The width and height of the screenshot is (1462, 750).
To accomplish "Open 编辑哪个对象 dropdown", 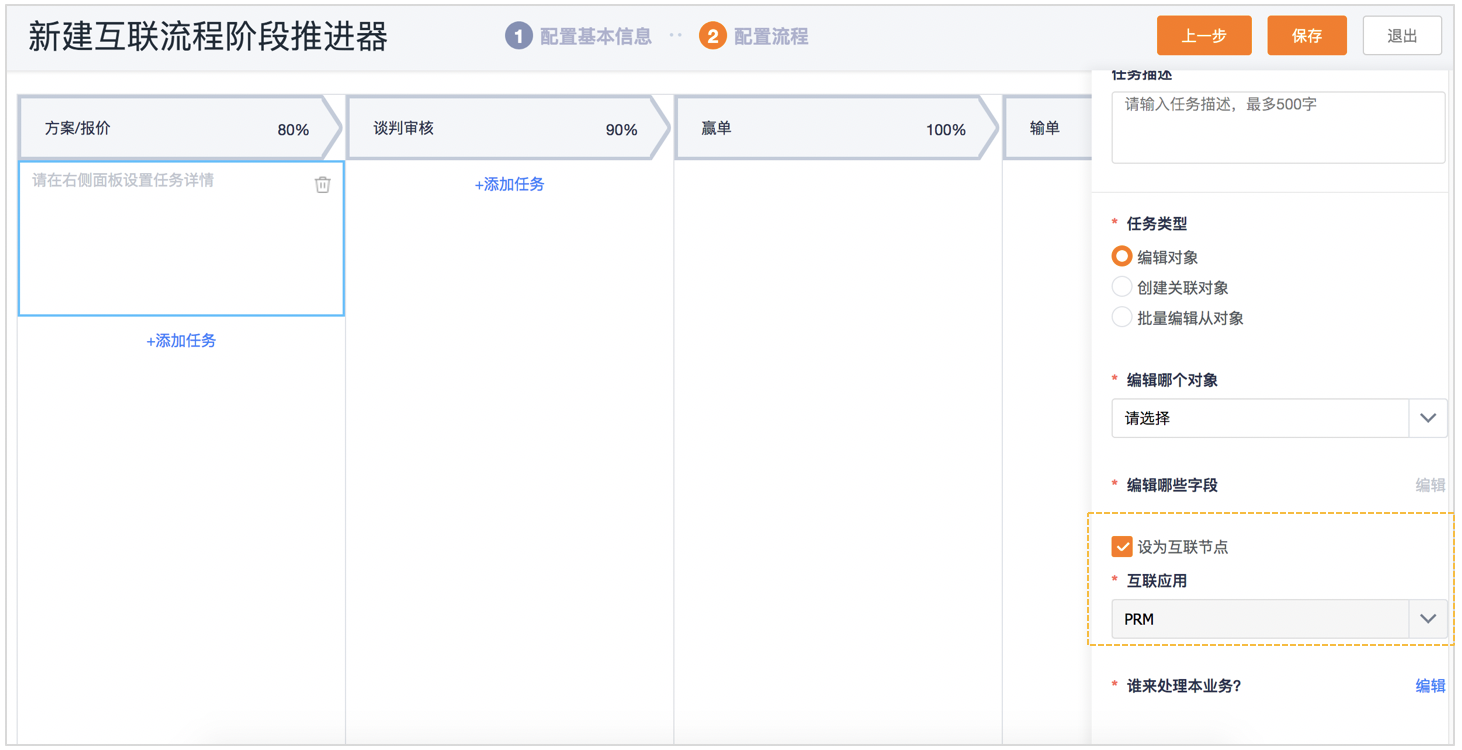I will coord(1279,418).
